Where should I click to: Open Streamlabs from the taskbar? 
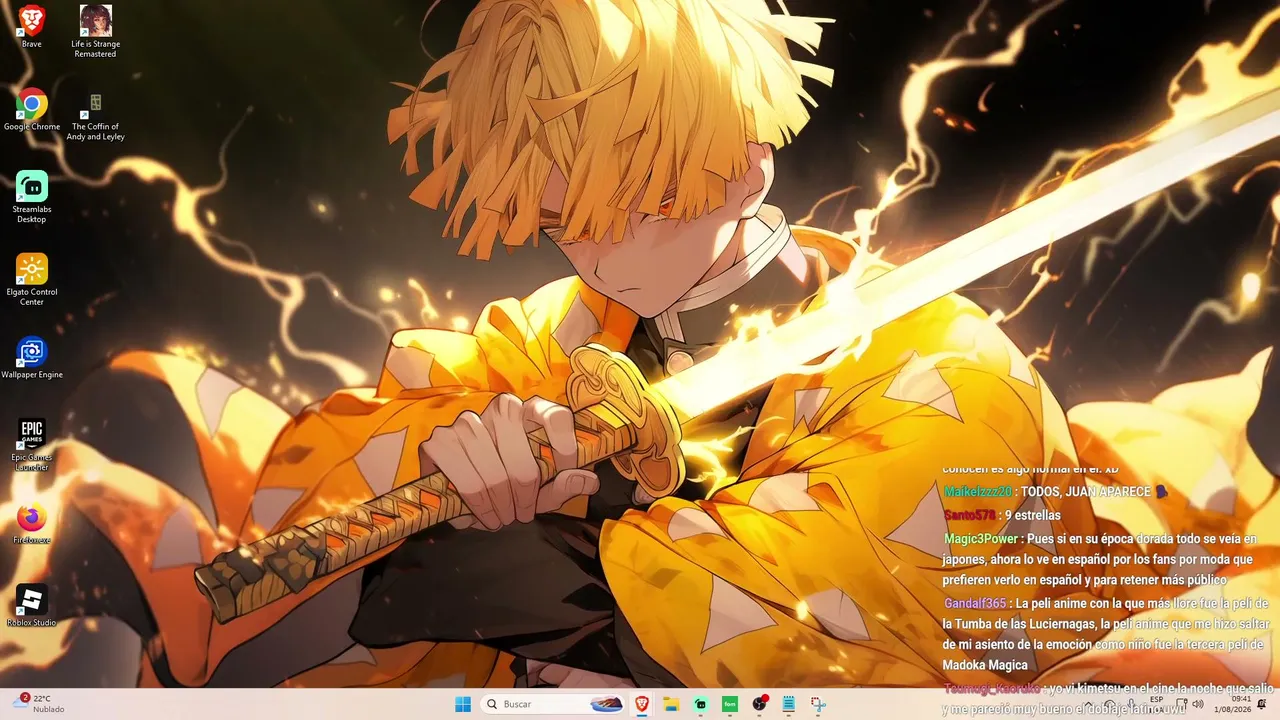pyautogui.click(x=701, y=704)
